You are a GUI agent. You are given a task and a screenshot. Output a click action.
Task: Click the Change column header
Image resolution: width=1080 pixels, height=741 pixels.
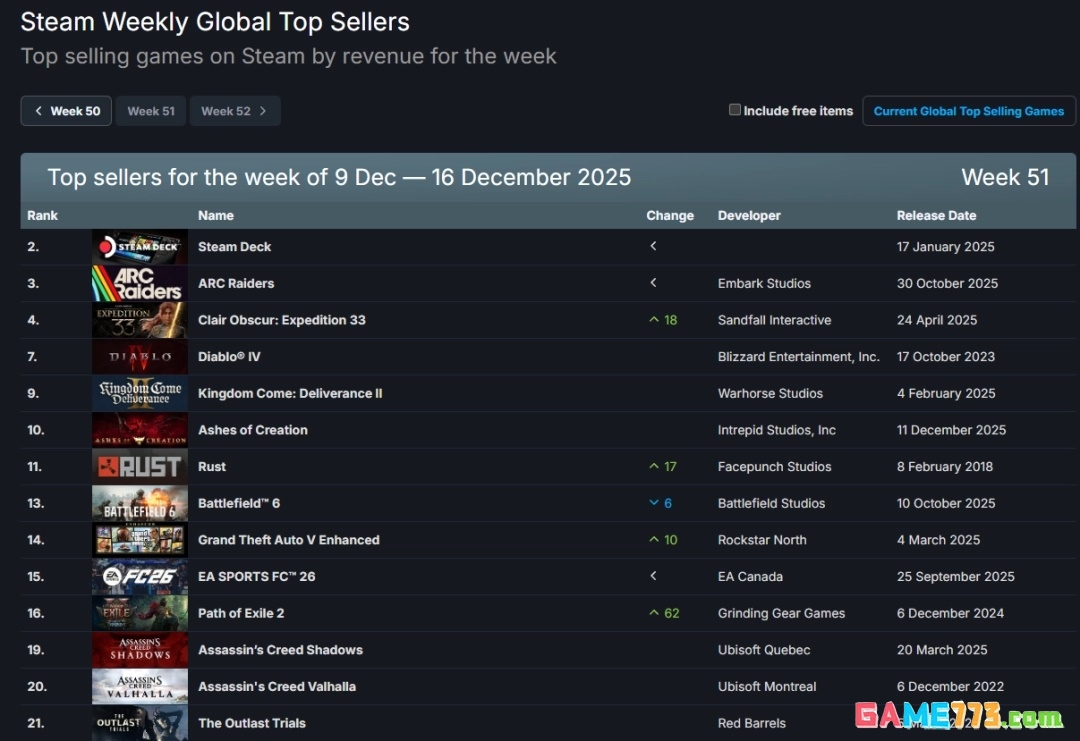(670, 215)
